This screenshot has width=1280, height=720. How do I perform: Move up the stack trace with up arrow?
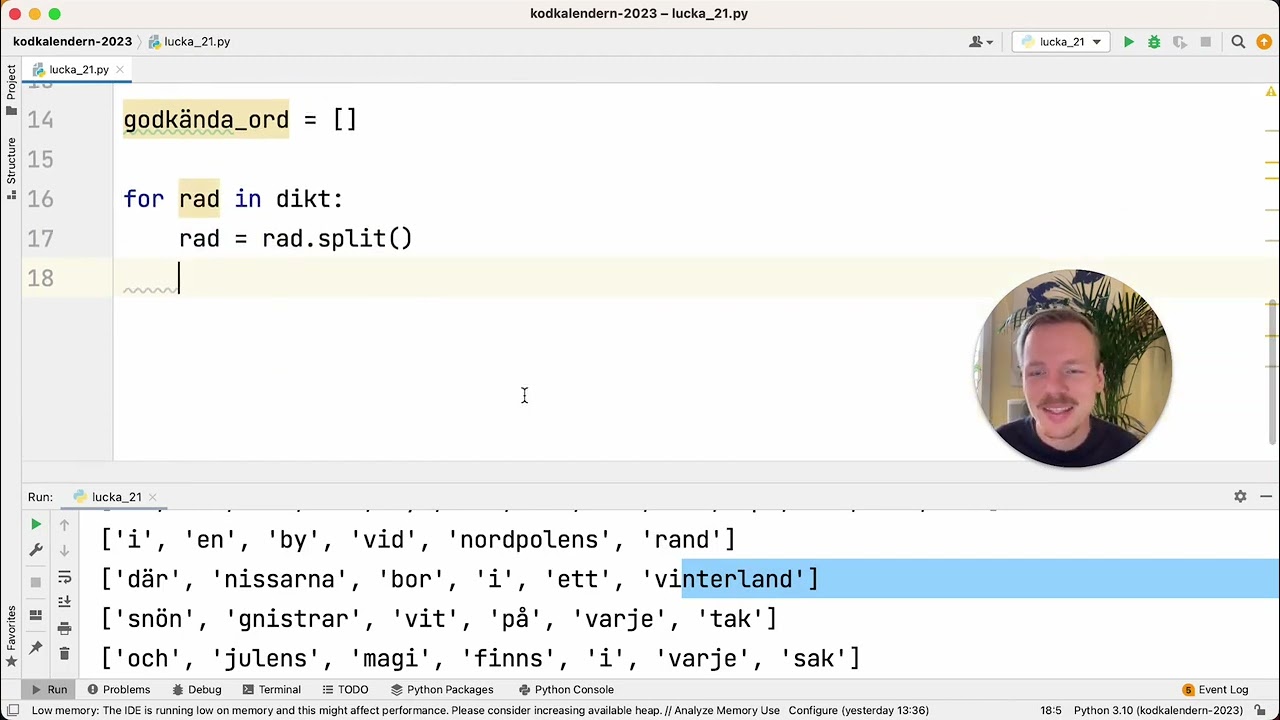click(x=64, y=524)
